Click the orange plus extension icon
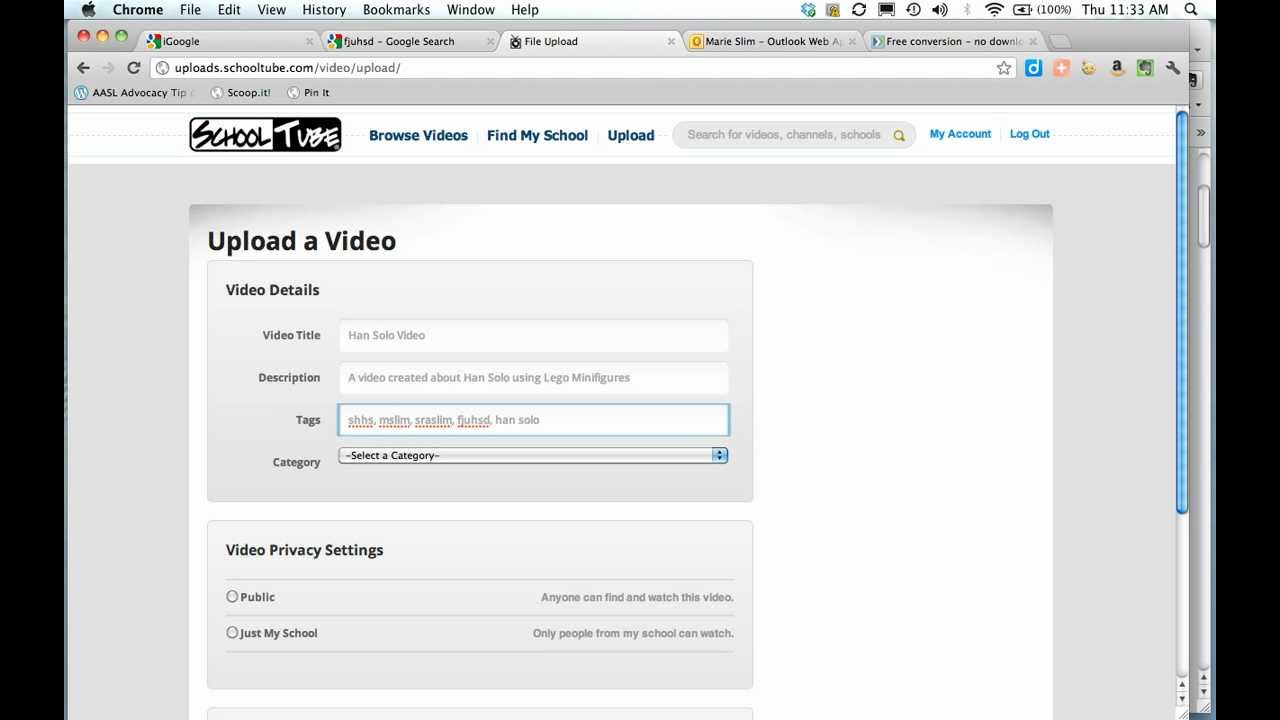Image resolution: width=1280 pixels, height=720 pixels. 1061,68
